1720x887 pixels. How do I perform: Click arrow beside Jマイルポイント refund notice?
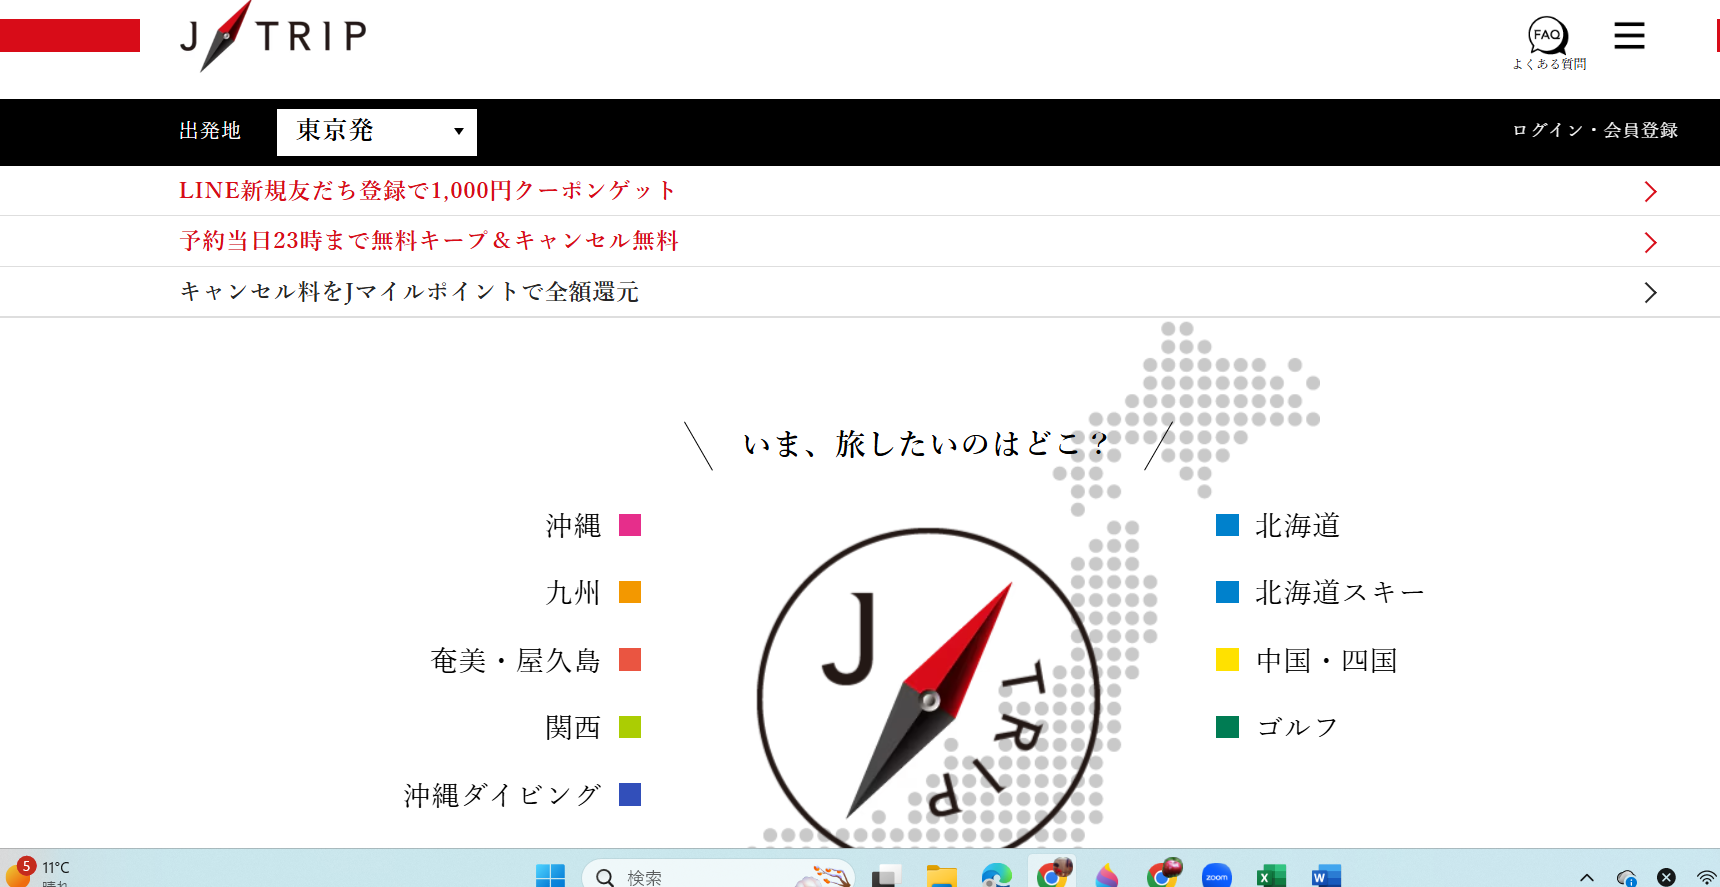pyautogui.click(x=1650, y=293)
